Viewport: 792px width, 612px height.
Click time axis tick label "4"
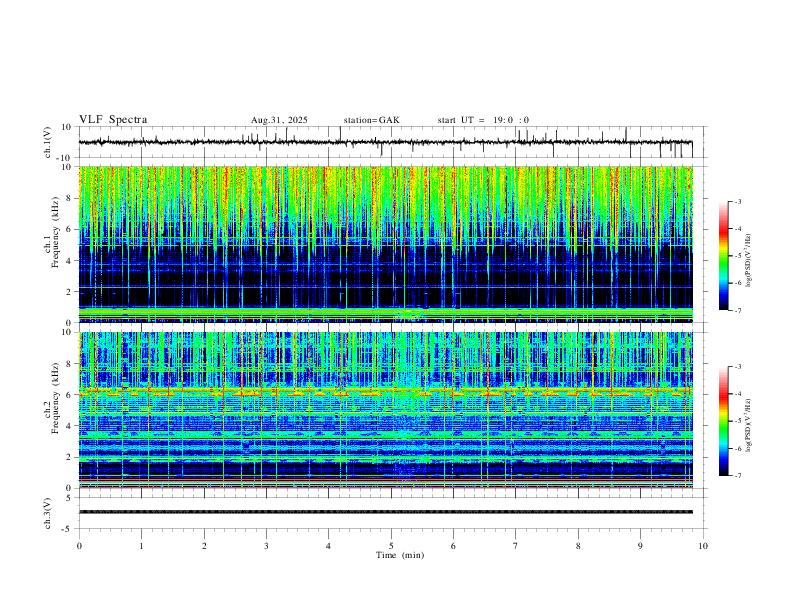[328, 546]
